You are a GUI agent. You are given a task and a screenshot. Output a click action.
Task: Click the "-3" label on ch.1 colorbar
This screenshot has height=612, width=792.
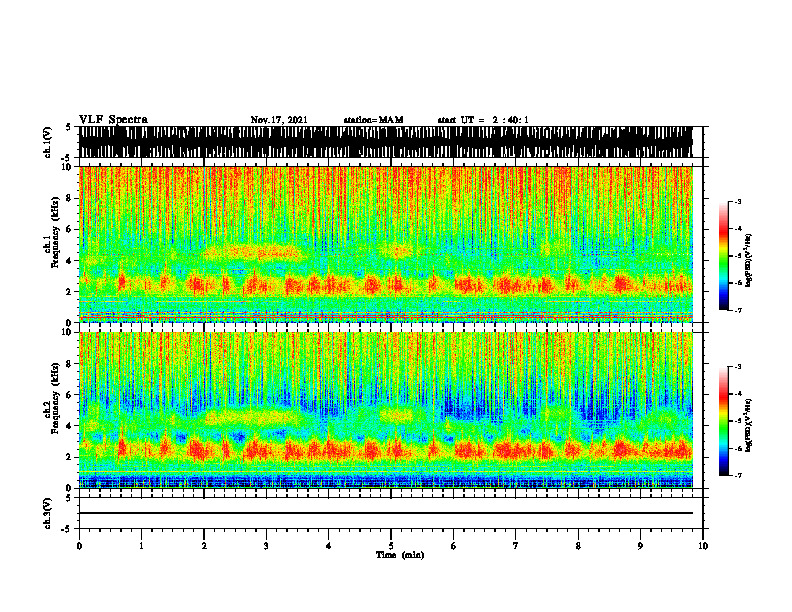tap(737, 201)
